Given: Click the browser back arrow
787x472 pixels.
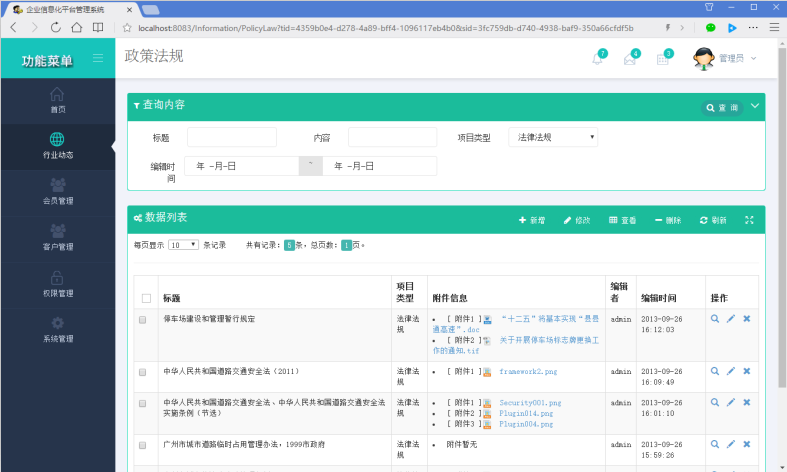Looking at the screenshot, I should (14, 28).
